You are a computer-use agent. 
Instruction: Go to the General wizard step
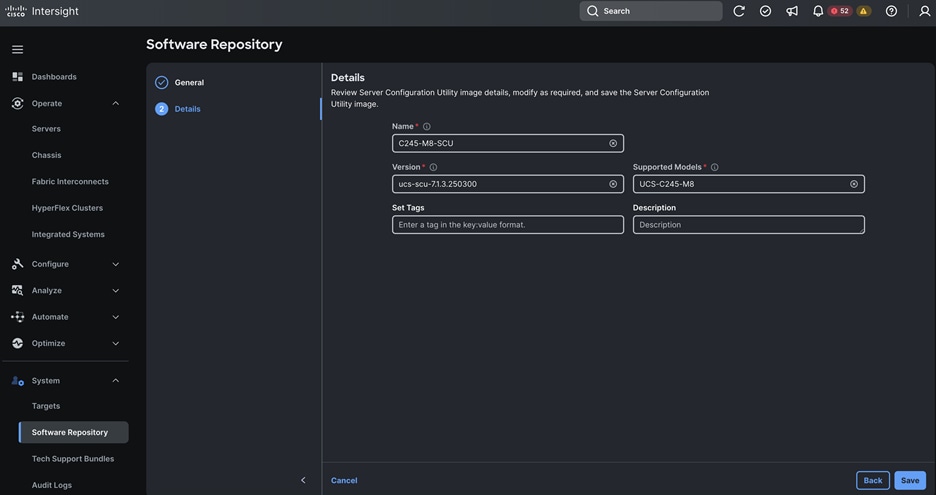click(189, 82)
